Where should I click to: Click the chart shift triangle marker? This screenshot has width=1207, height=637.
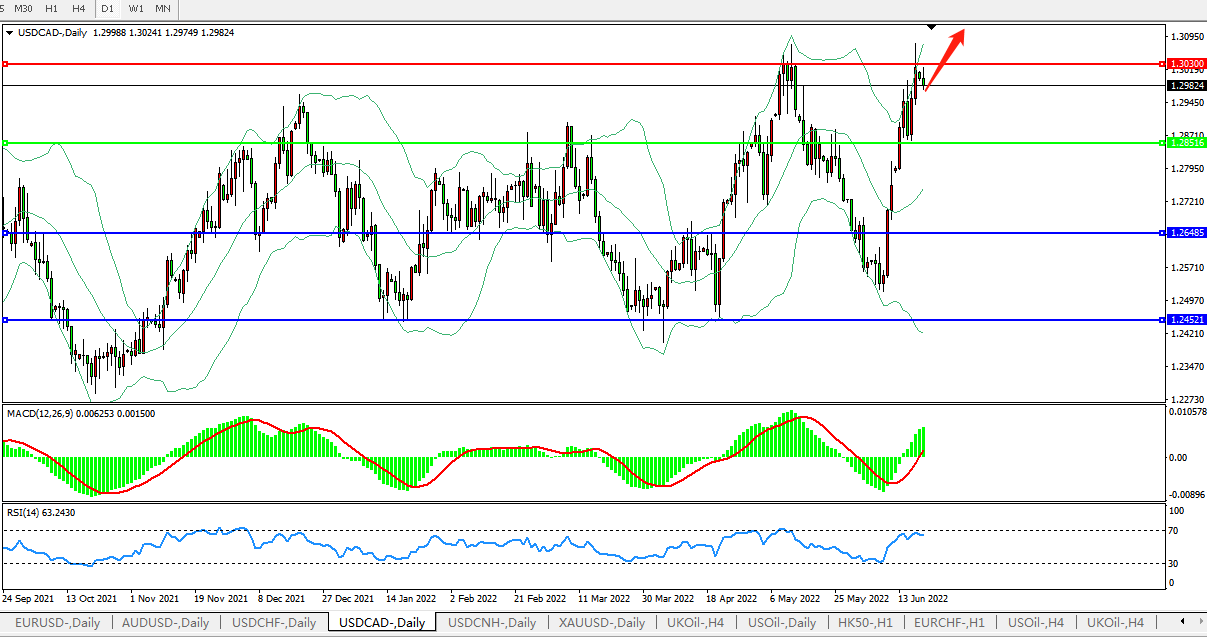pyautogui.click(x=931, y=26)
